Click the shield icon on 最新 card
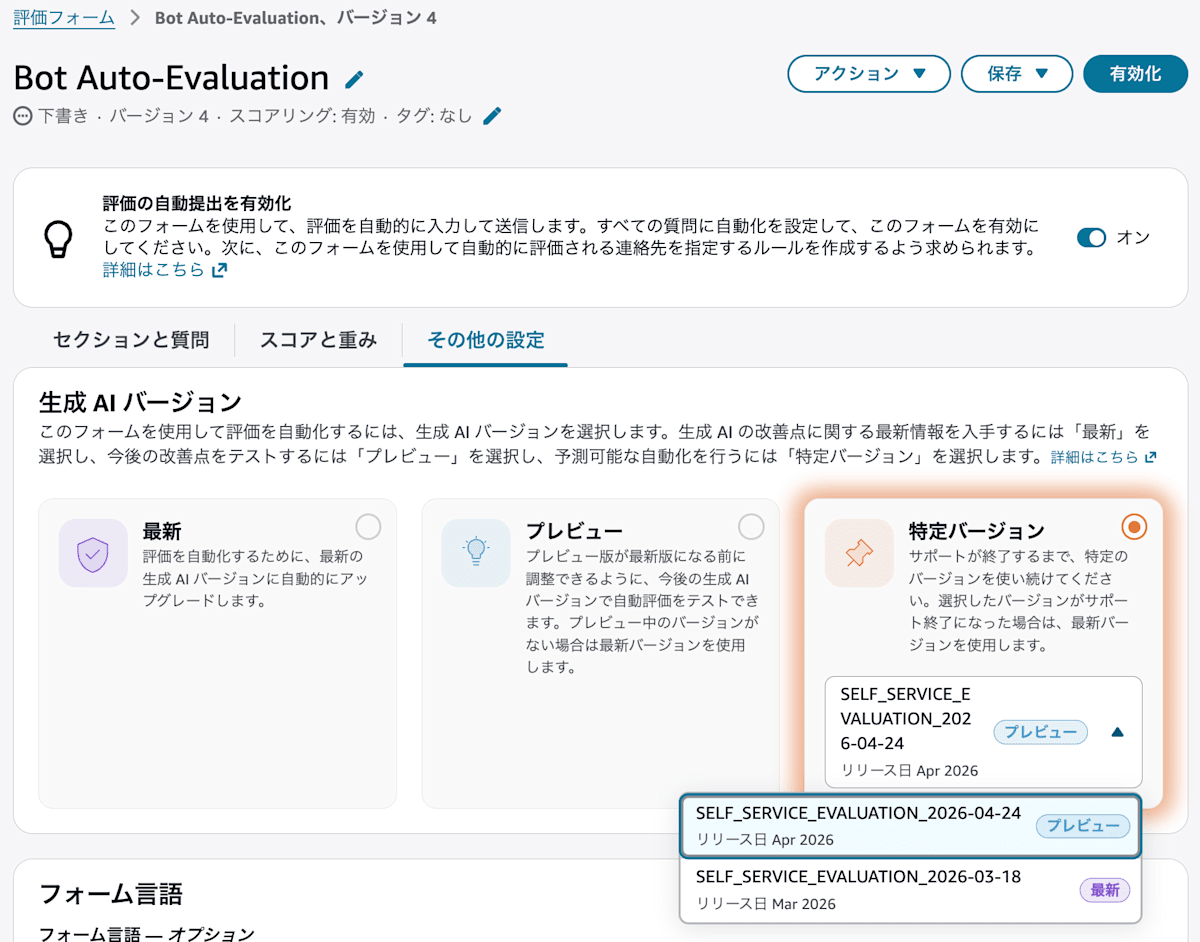Viewport: 1200px width, 942px height. point(93,552)
